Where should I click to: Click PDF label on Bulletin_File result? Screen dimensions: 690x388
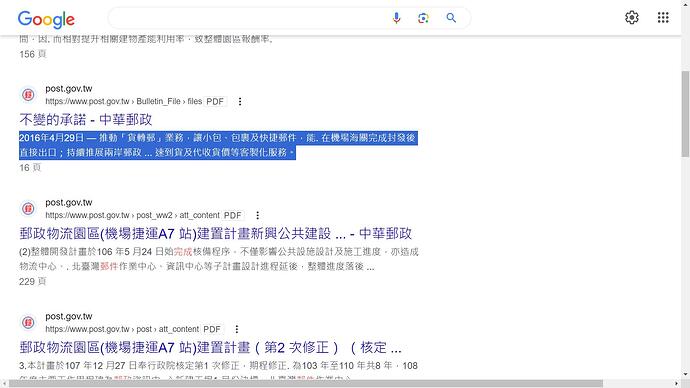pyautogui.click(x=215, y=102)
